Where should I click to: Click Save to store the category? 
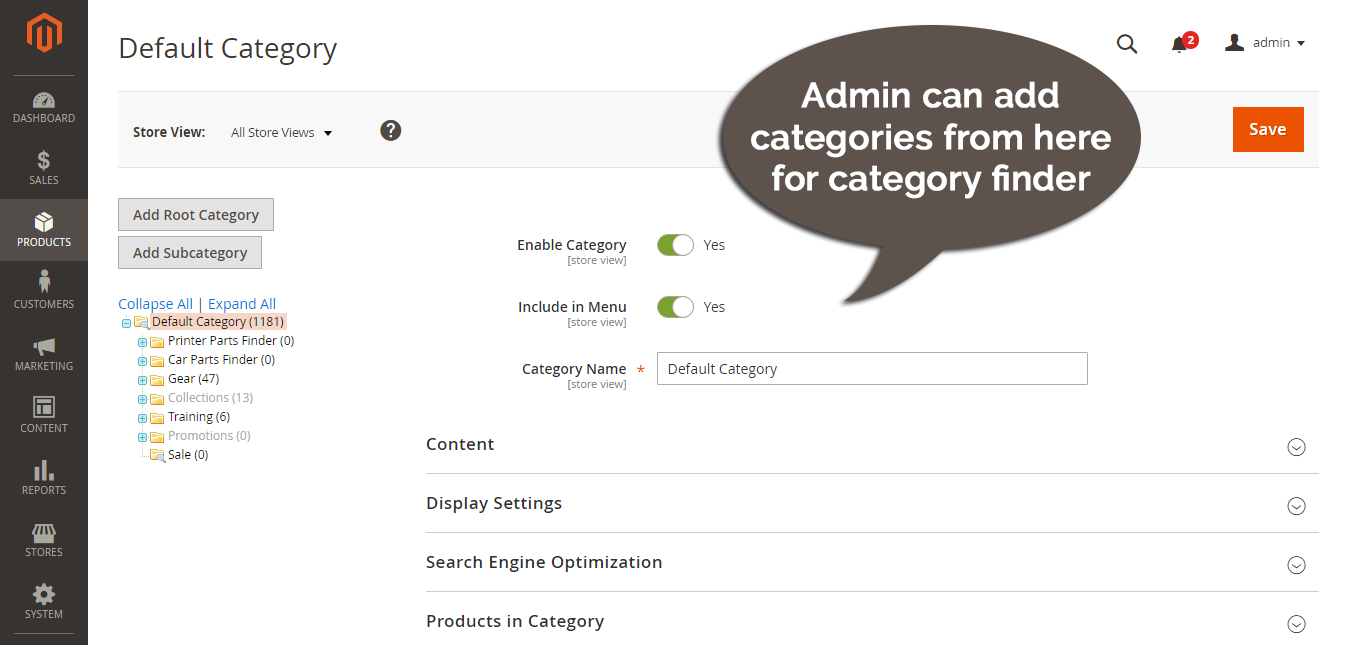1267,129
